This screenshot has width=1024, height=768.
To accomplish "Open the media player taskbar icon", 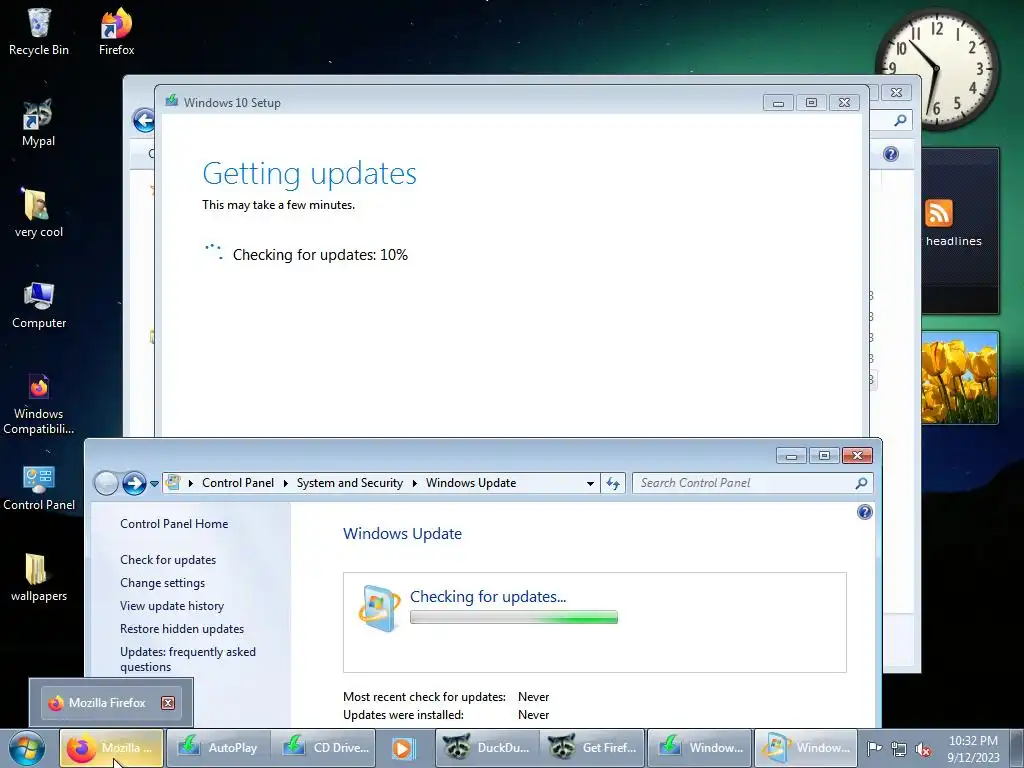I will pyautogui.click(x=403, y=748).
